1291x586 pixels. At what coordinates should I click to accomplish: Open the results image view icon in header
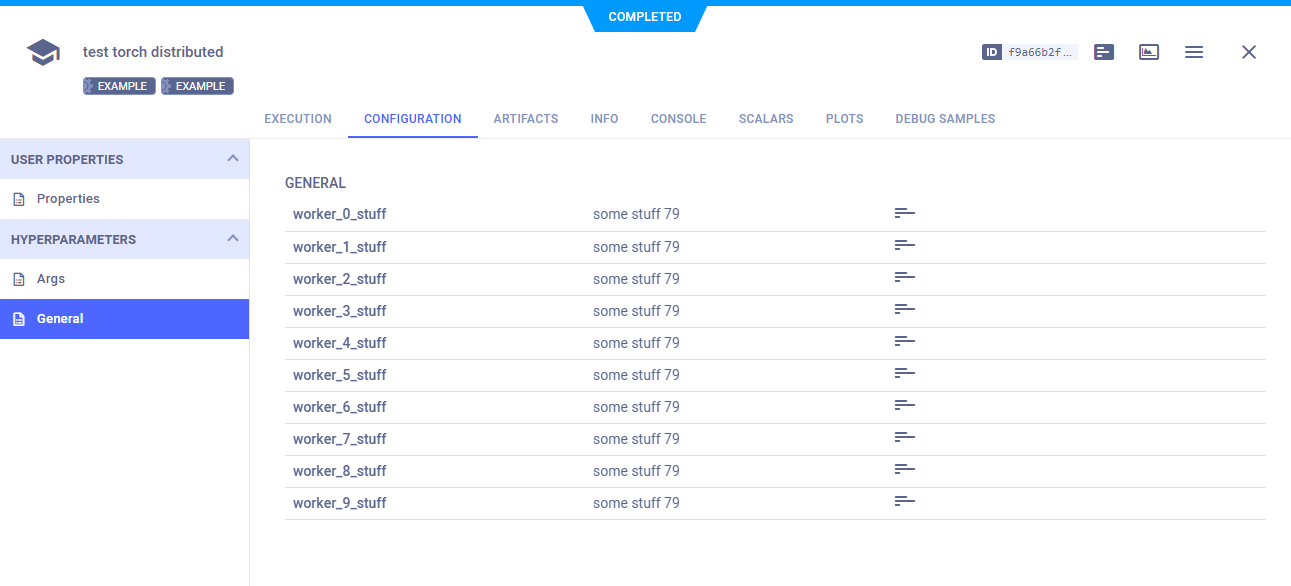click(x=1149, y=52)
